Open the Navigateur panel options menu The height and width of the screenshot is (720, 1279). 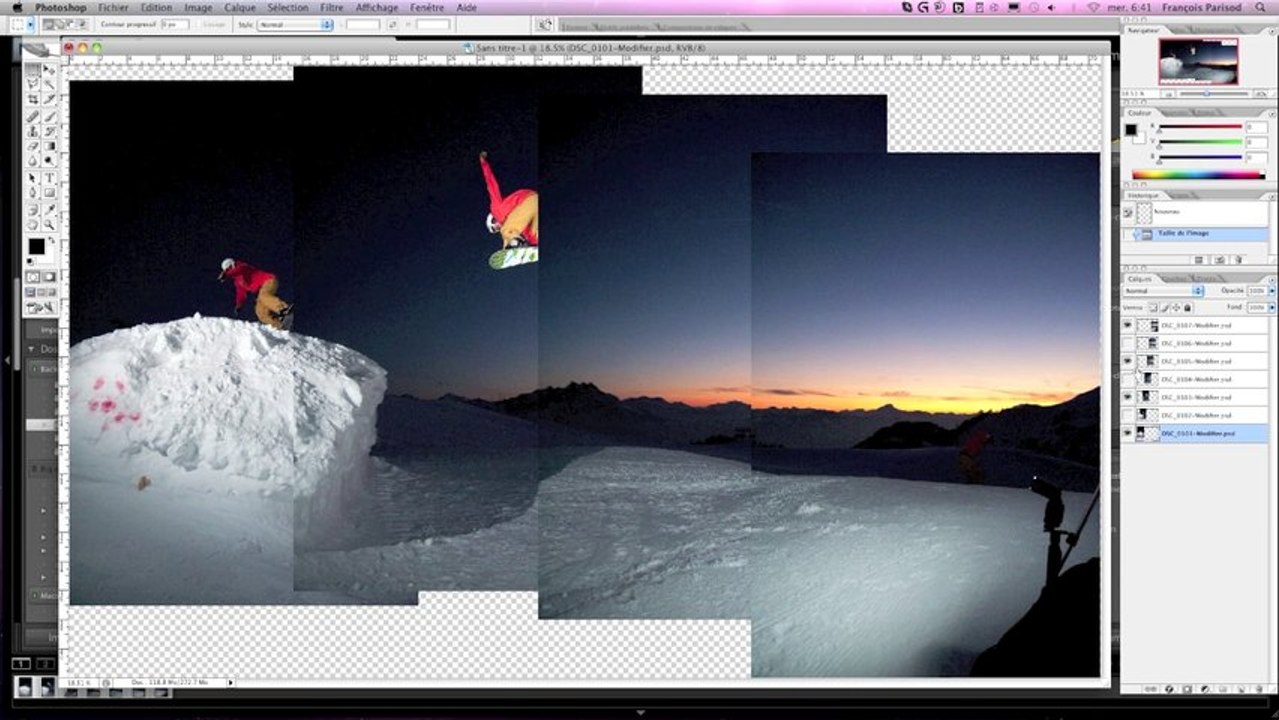[x=1272, y=31]
